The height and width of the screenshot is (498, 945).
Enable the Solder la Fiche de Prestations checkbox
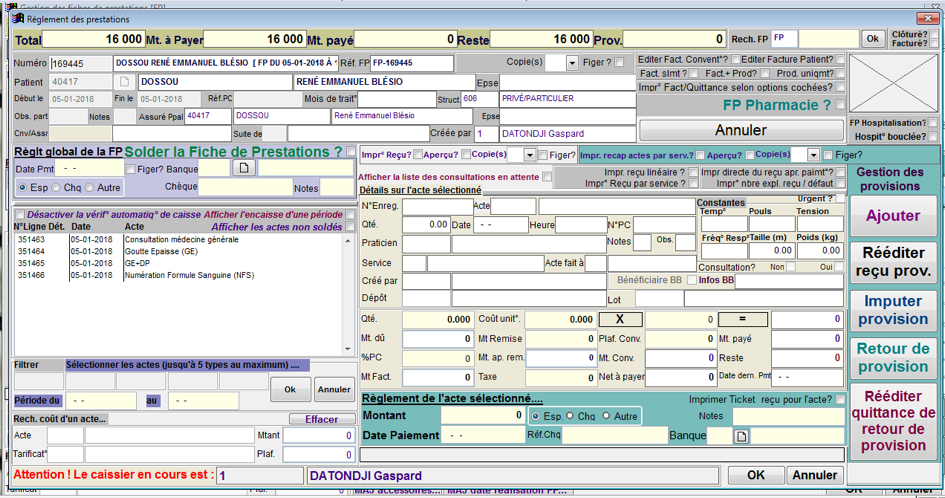coord(351,152)
